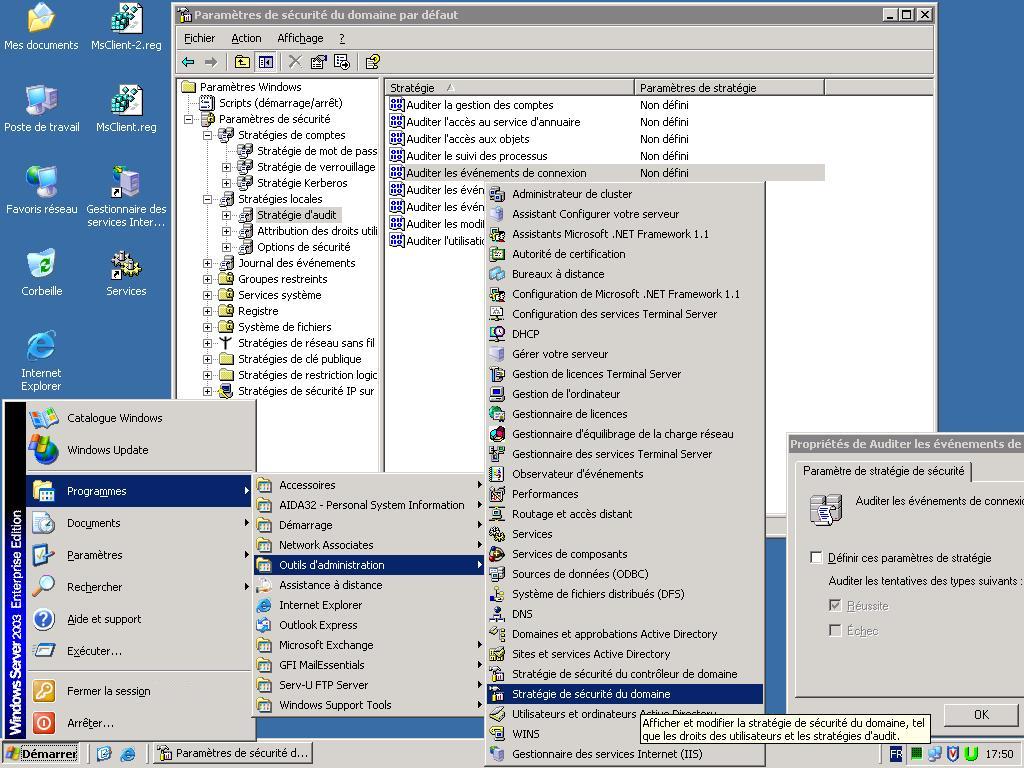Select the Services shortcut on the desktop

pyautogui.click(x=126, y=273)
